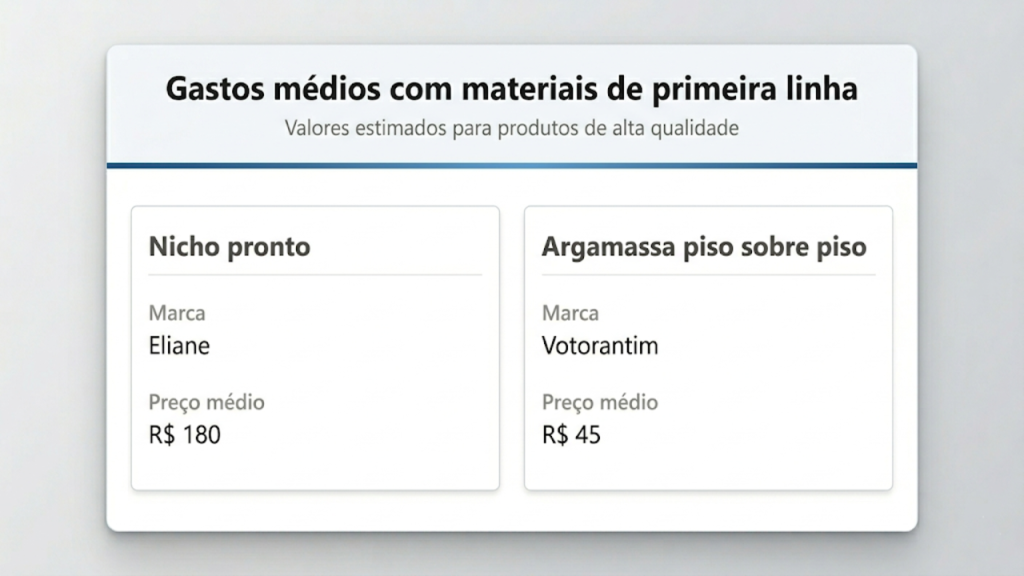
Task: Click the title Gastos médios com materiais
Action: click(511, 89)
